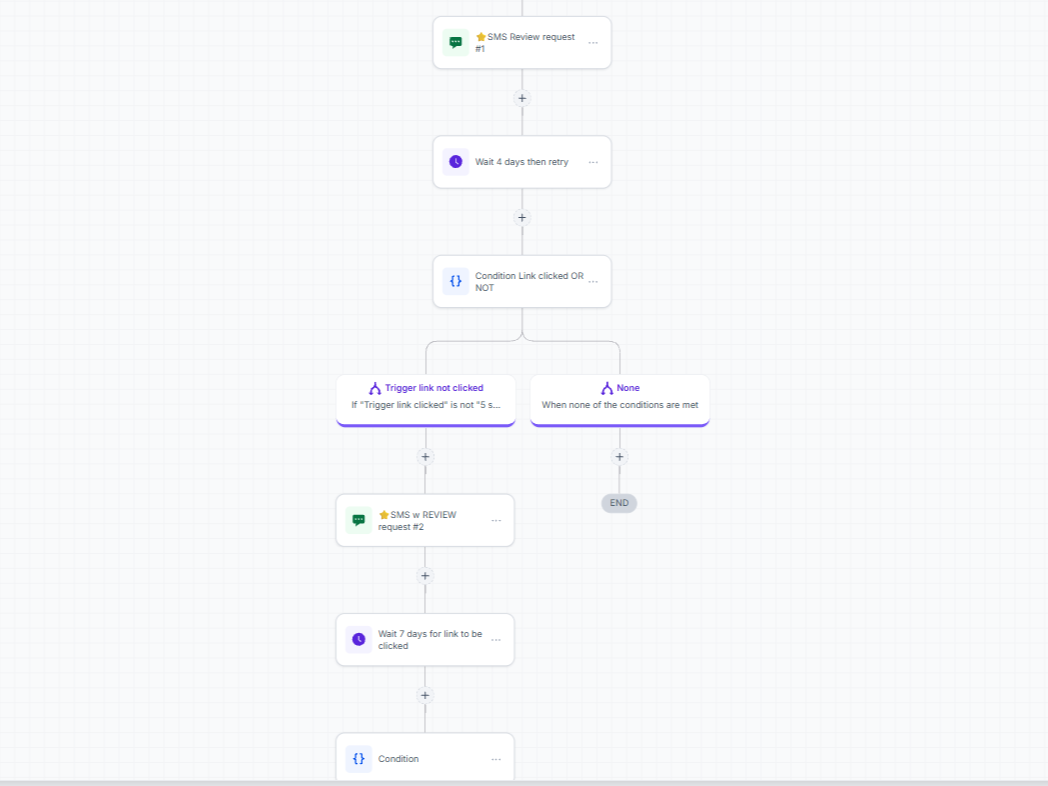Viewport: 1048px width, 786px height.
Task: Open the ellipsis menu on Wait 7 days step
Action: point(496,640)
